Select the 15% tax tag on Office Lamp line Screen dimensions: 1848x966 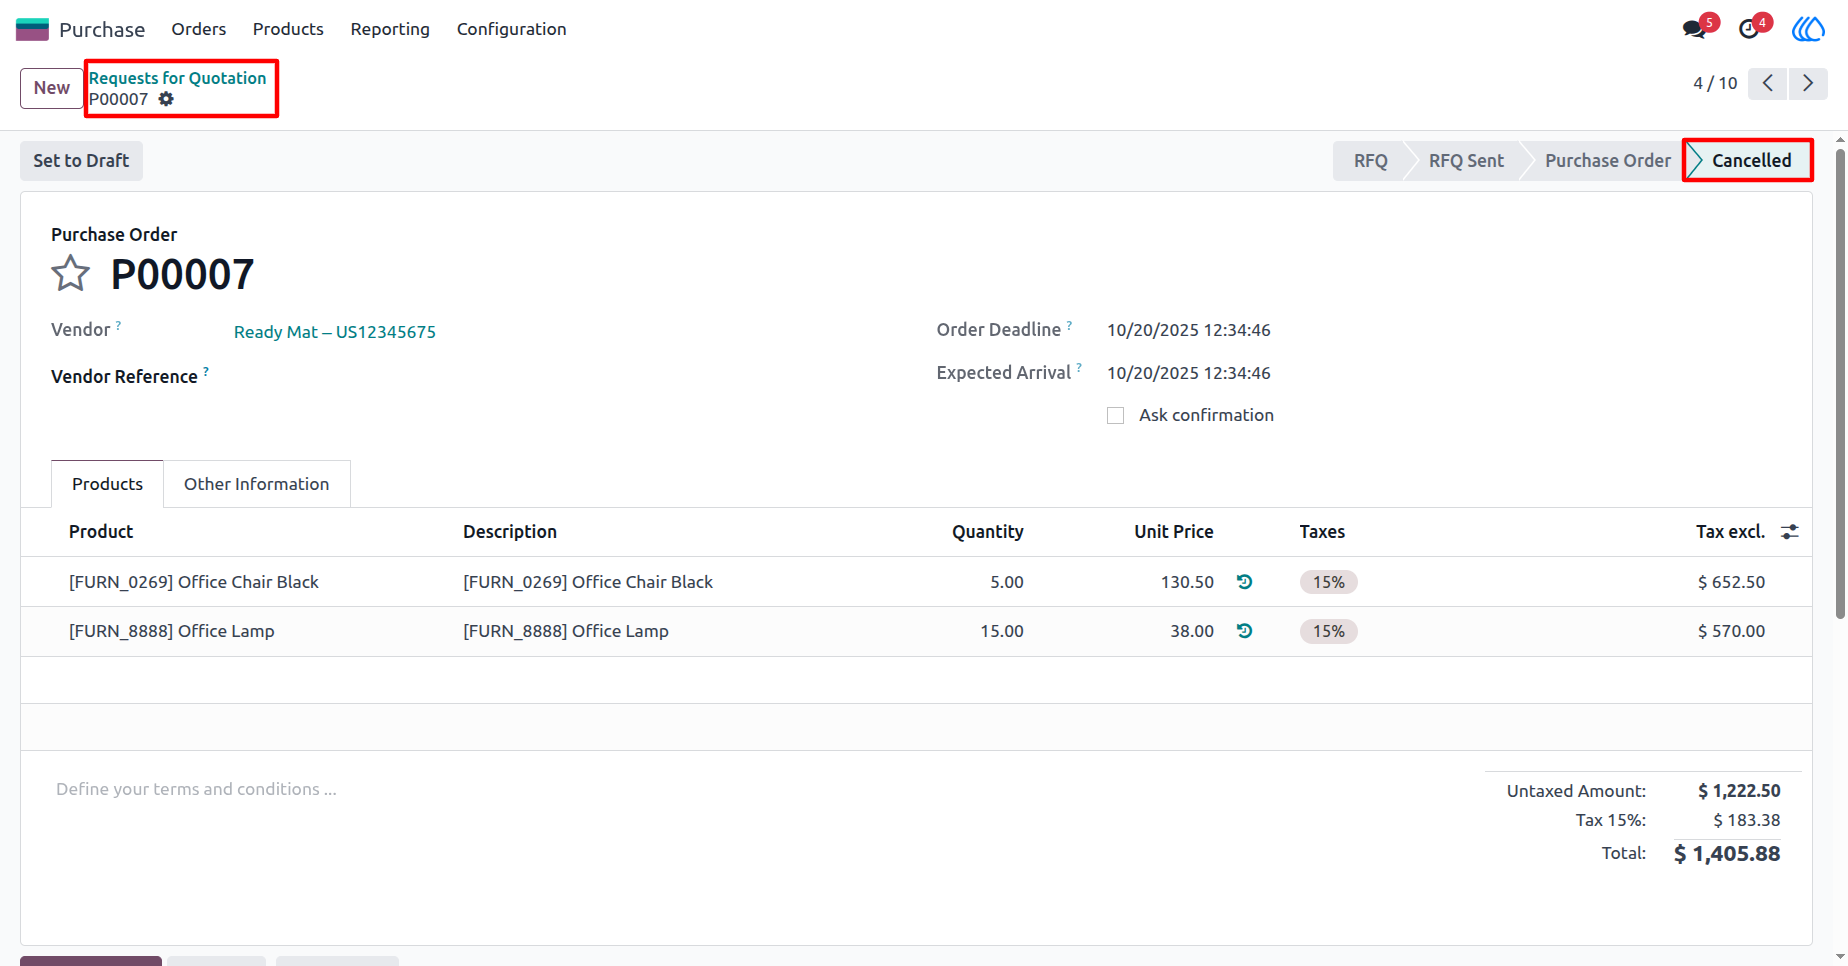[1329, 631]
